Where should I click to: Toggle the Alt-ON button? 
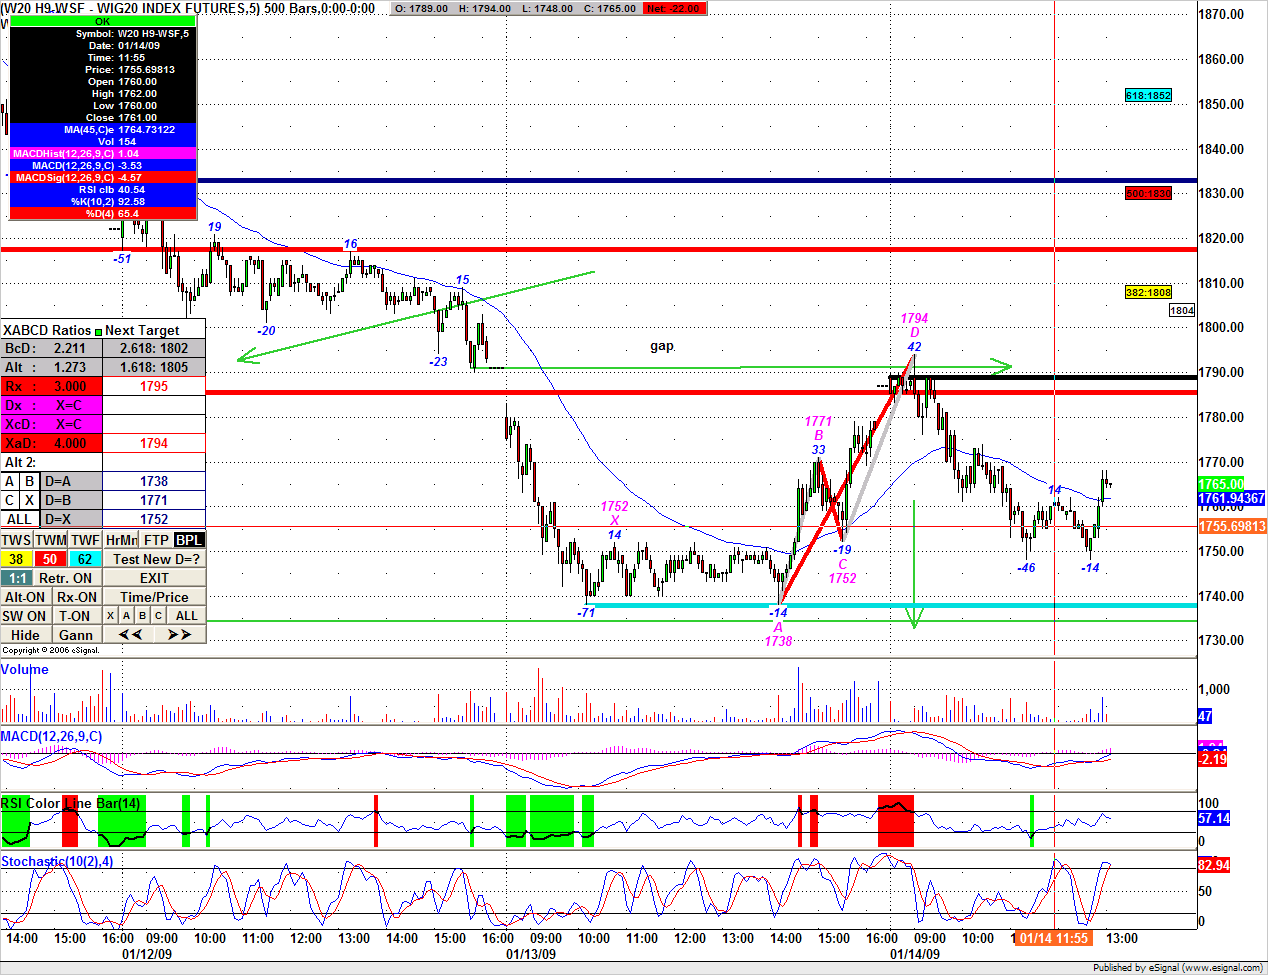[25, 597]
